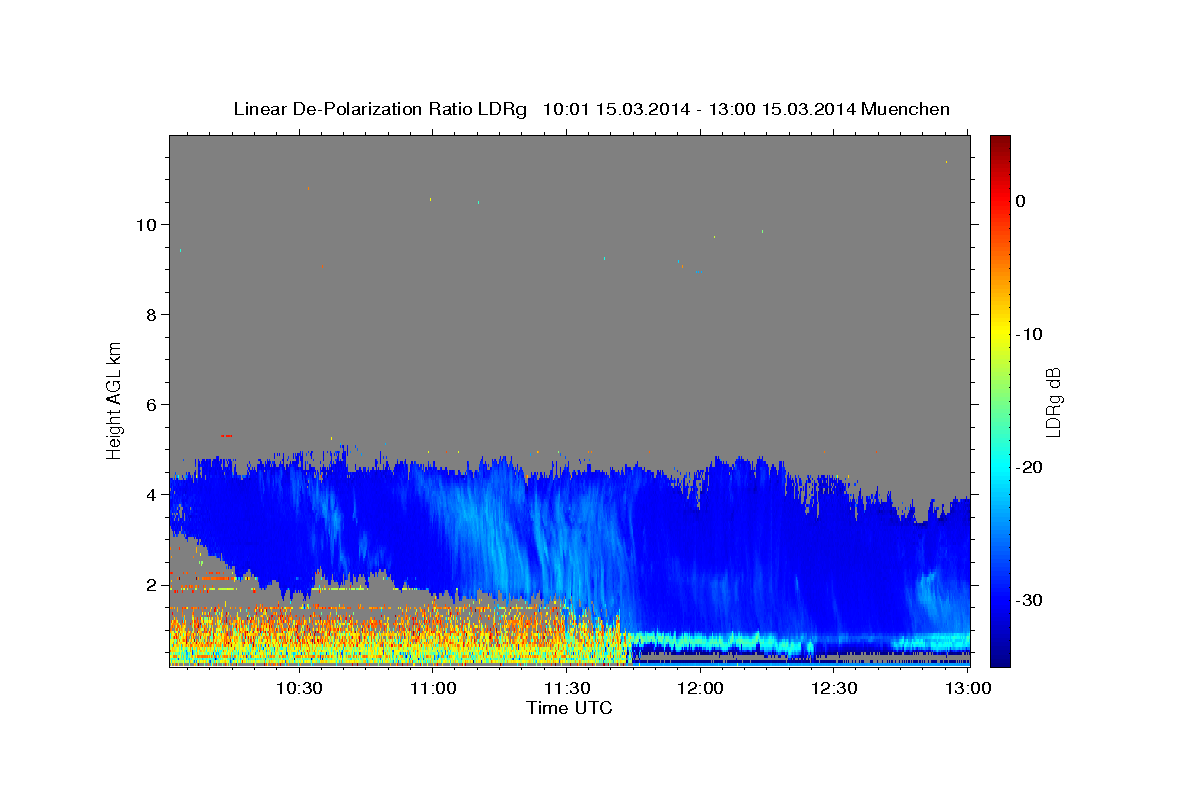Click the end time '13:00 15.03.2014' in title
This screenshot has height=800, width=1200.
click(782, 109)
